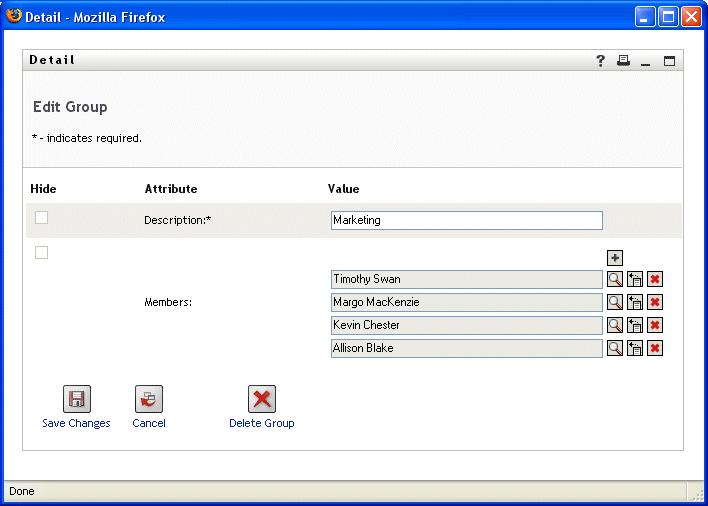Check the Hide box for Members
This screenshot has height=506, width=708.
tap(42, 252)
